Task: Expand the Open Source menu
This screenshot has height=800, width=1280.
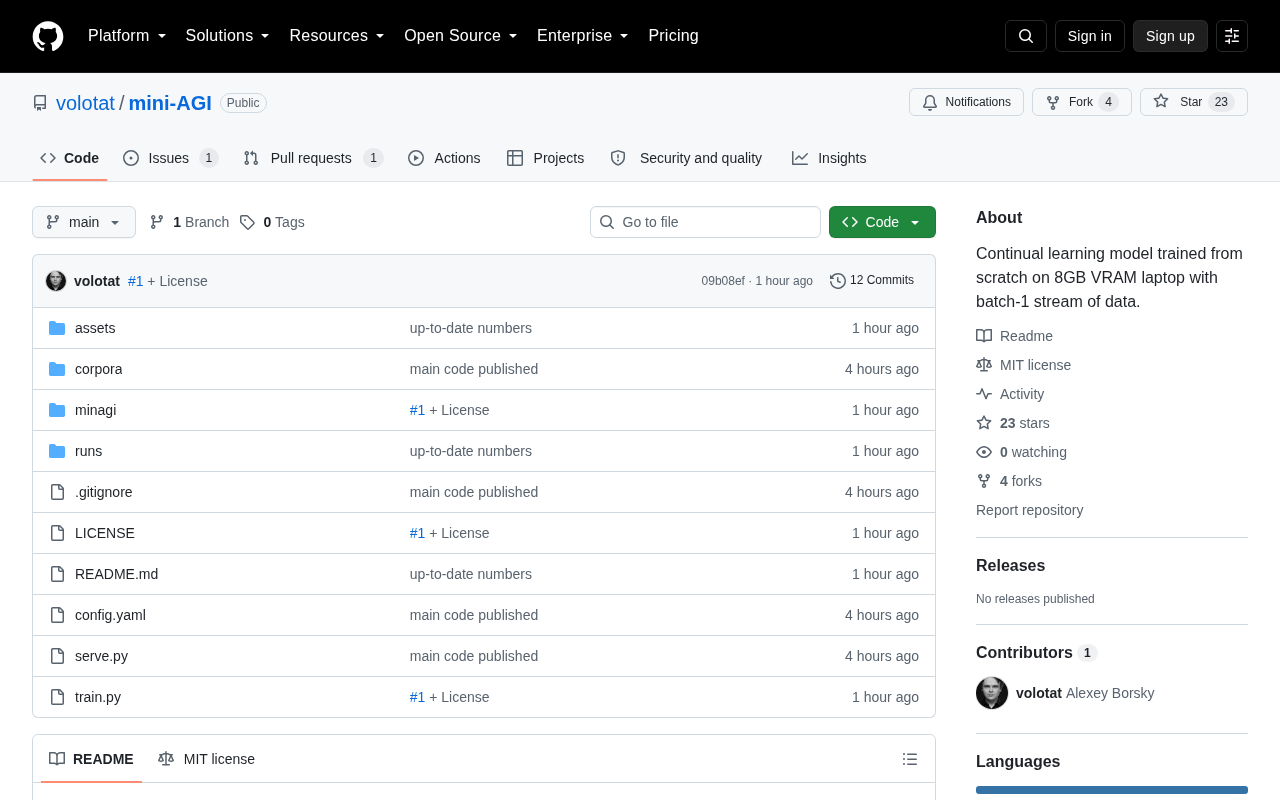Action: [x=461, y=36]
